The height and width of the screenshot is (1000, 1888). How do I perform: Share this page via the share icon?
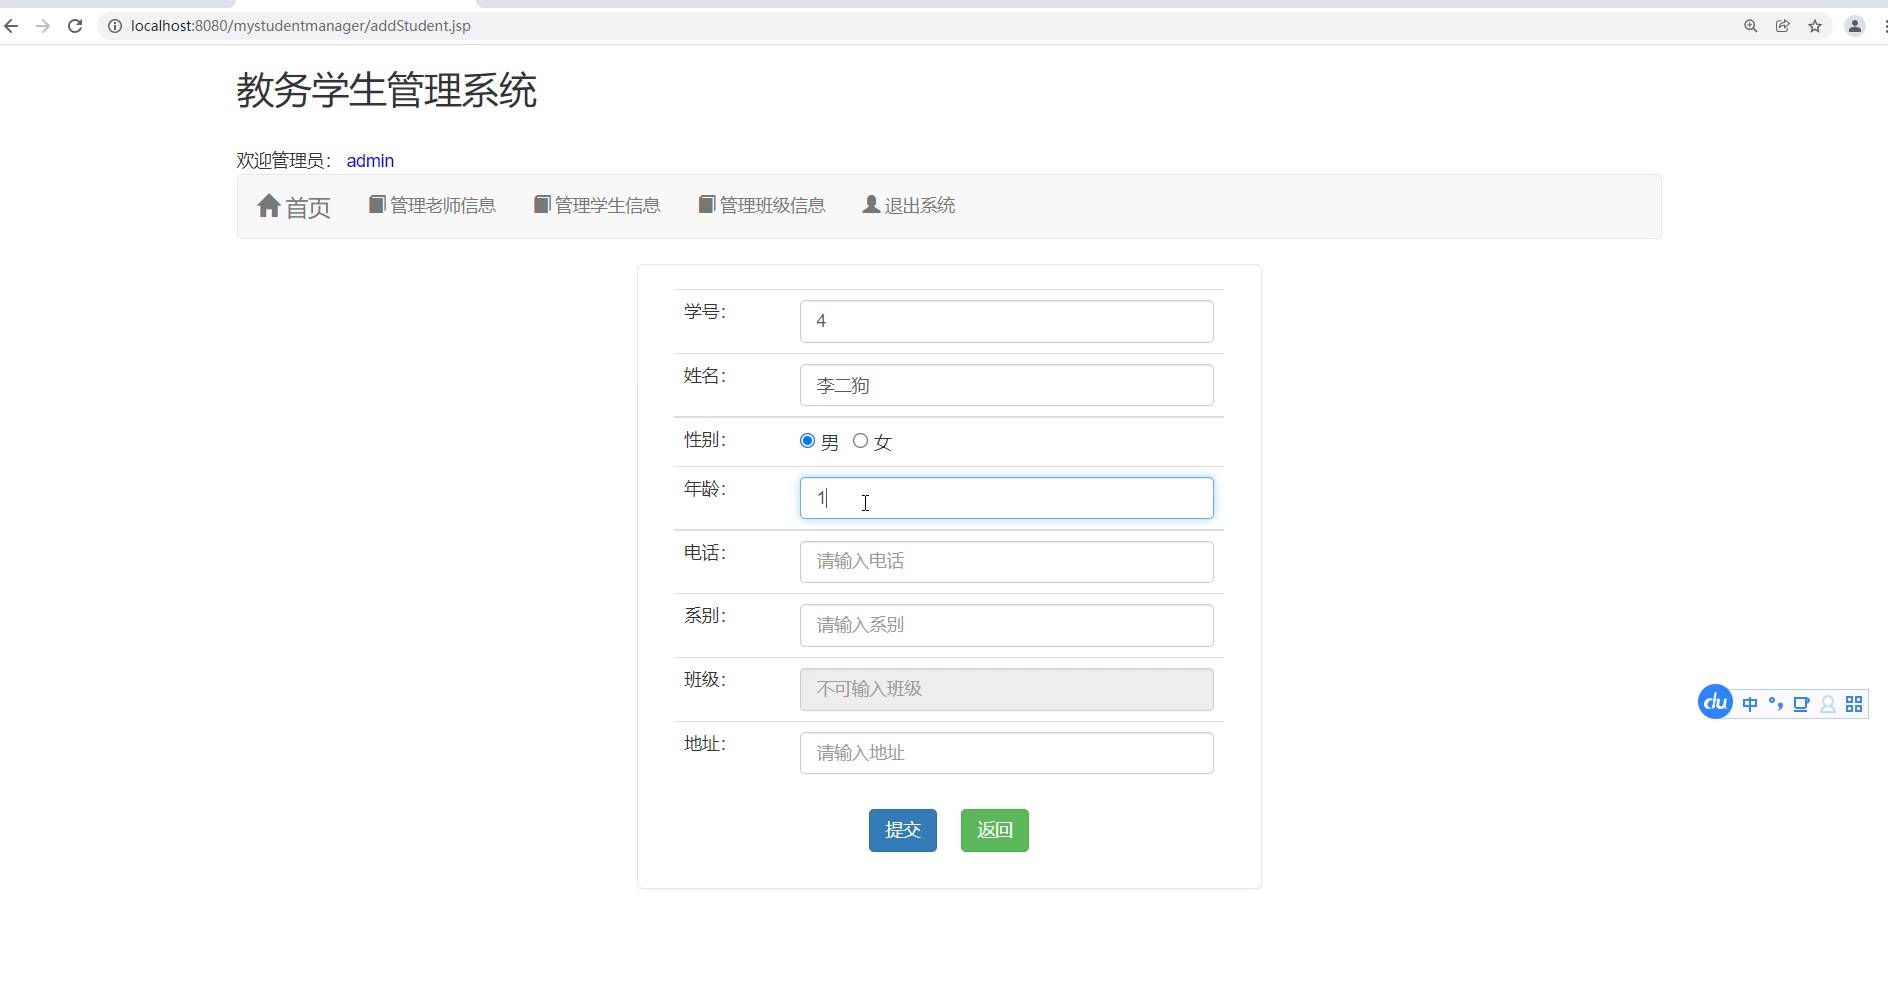point(1783,26)
